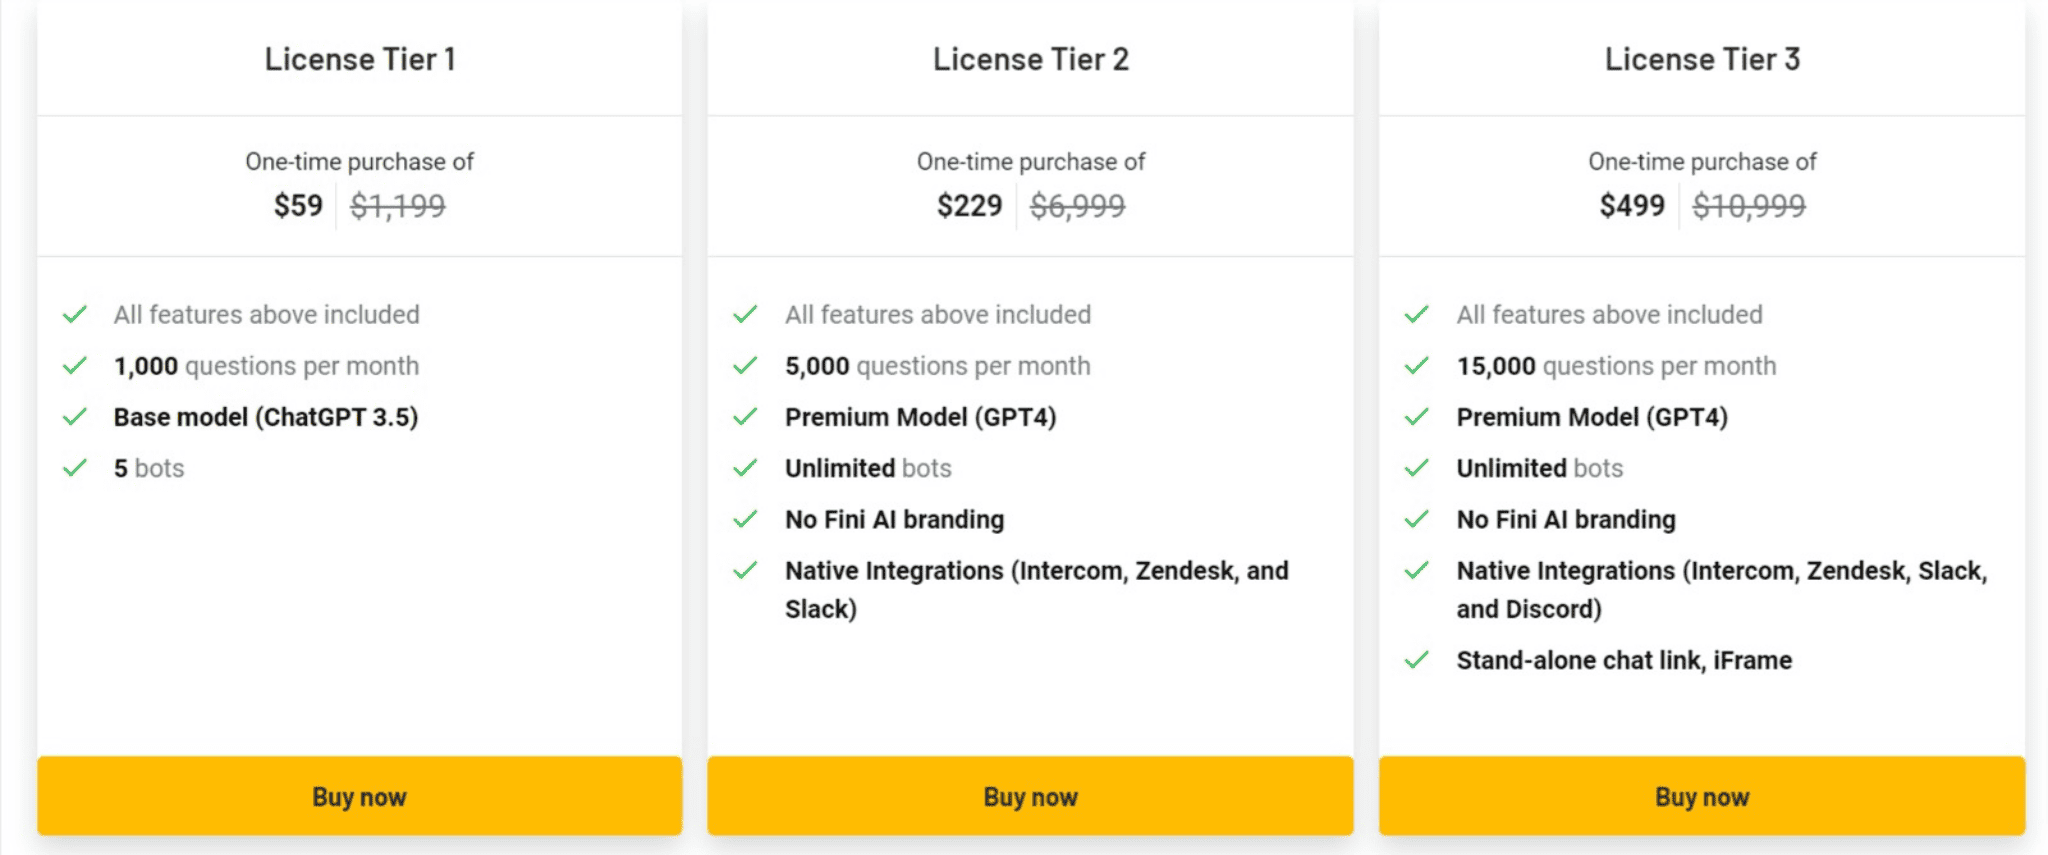Select the License Tier 1 heading
Image resolution: width=2048 pixels, height=855 pixels.
pos(360,59)
